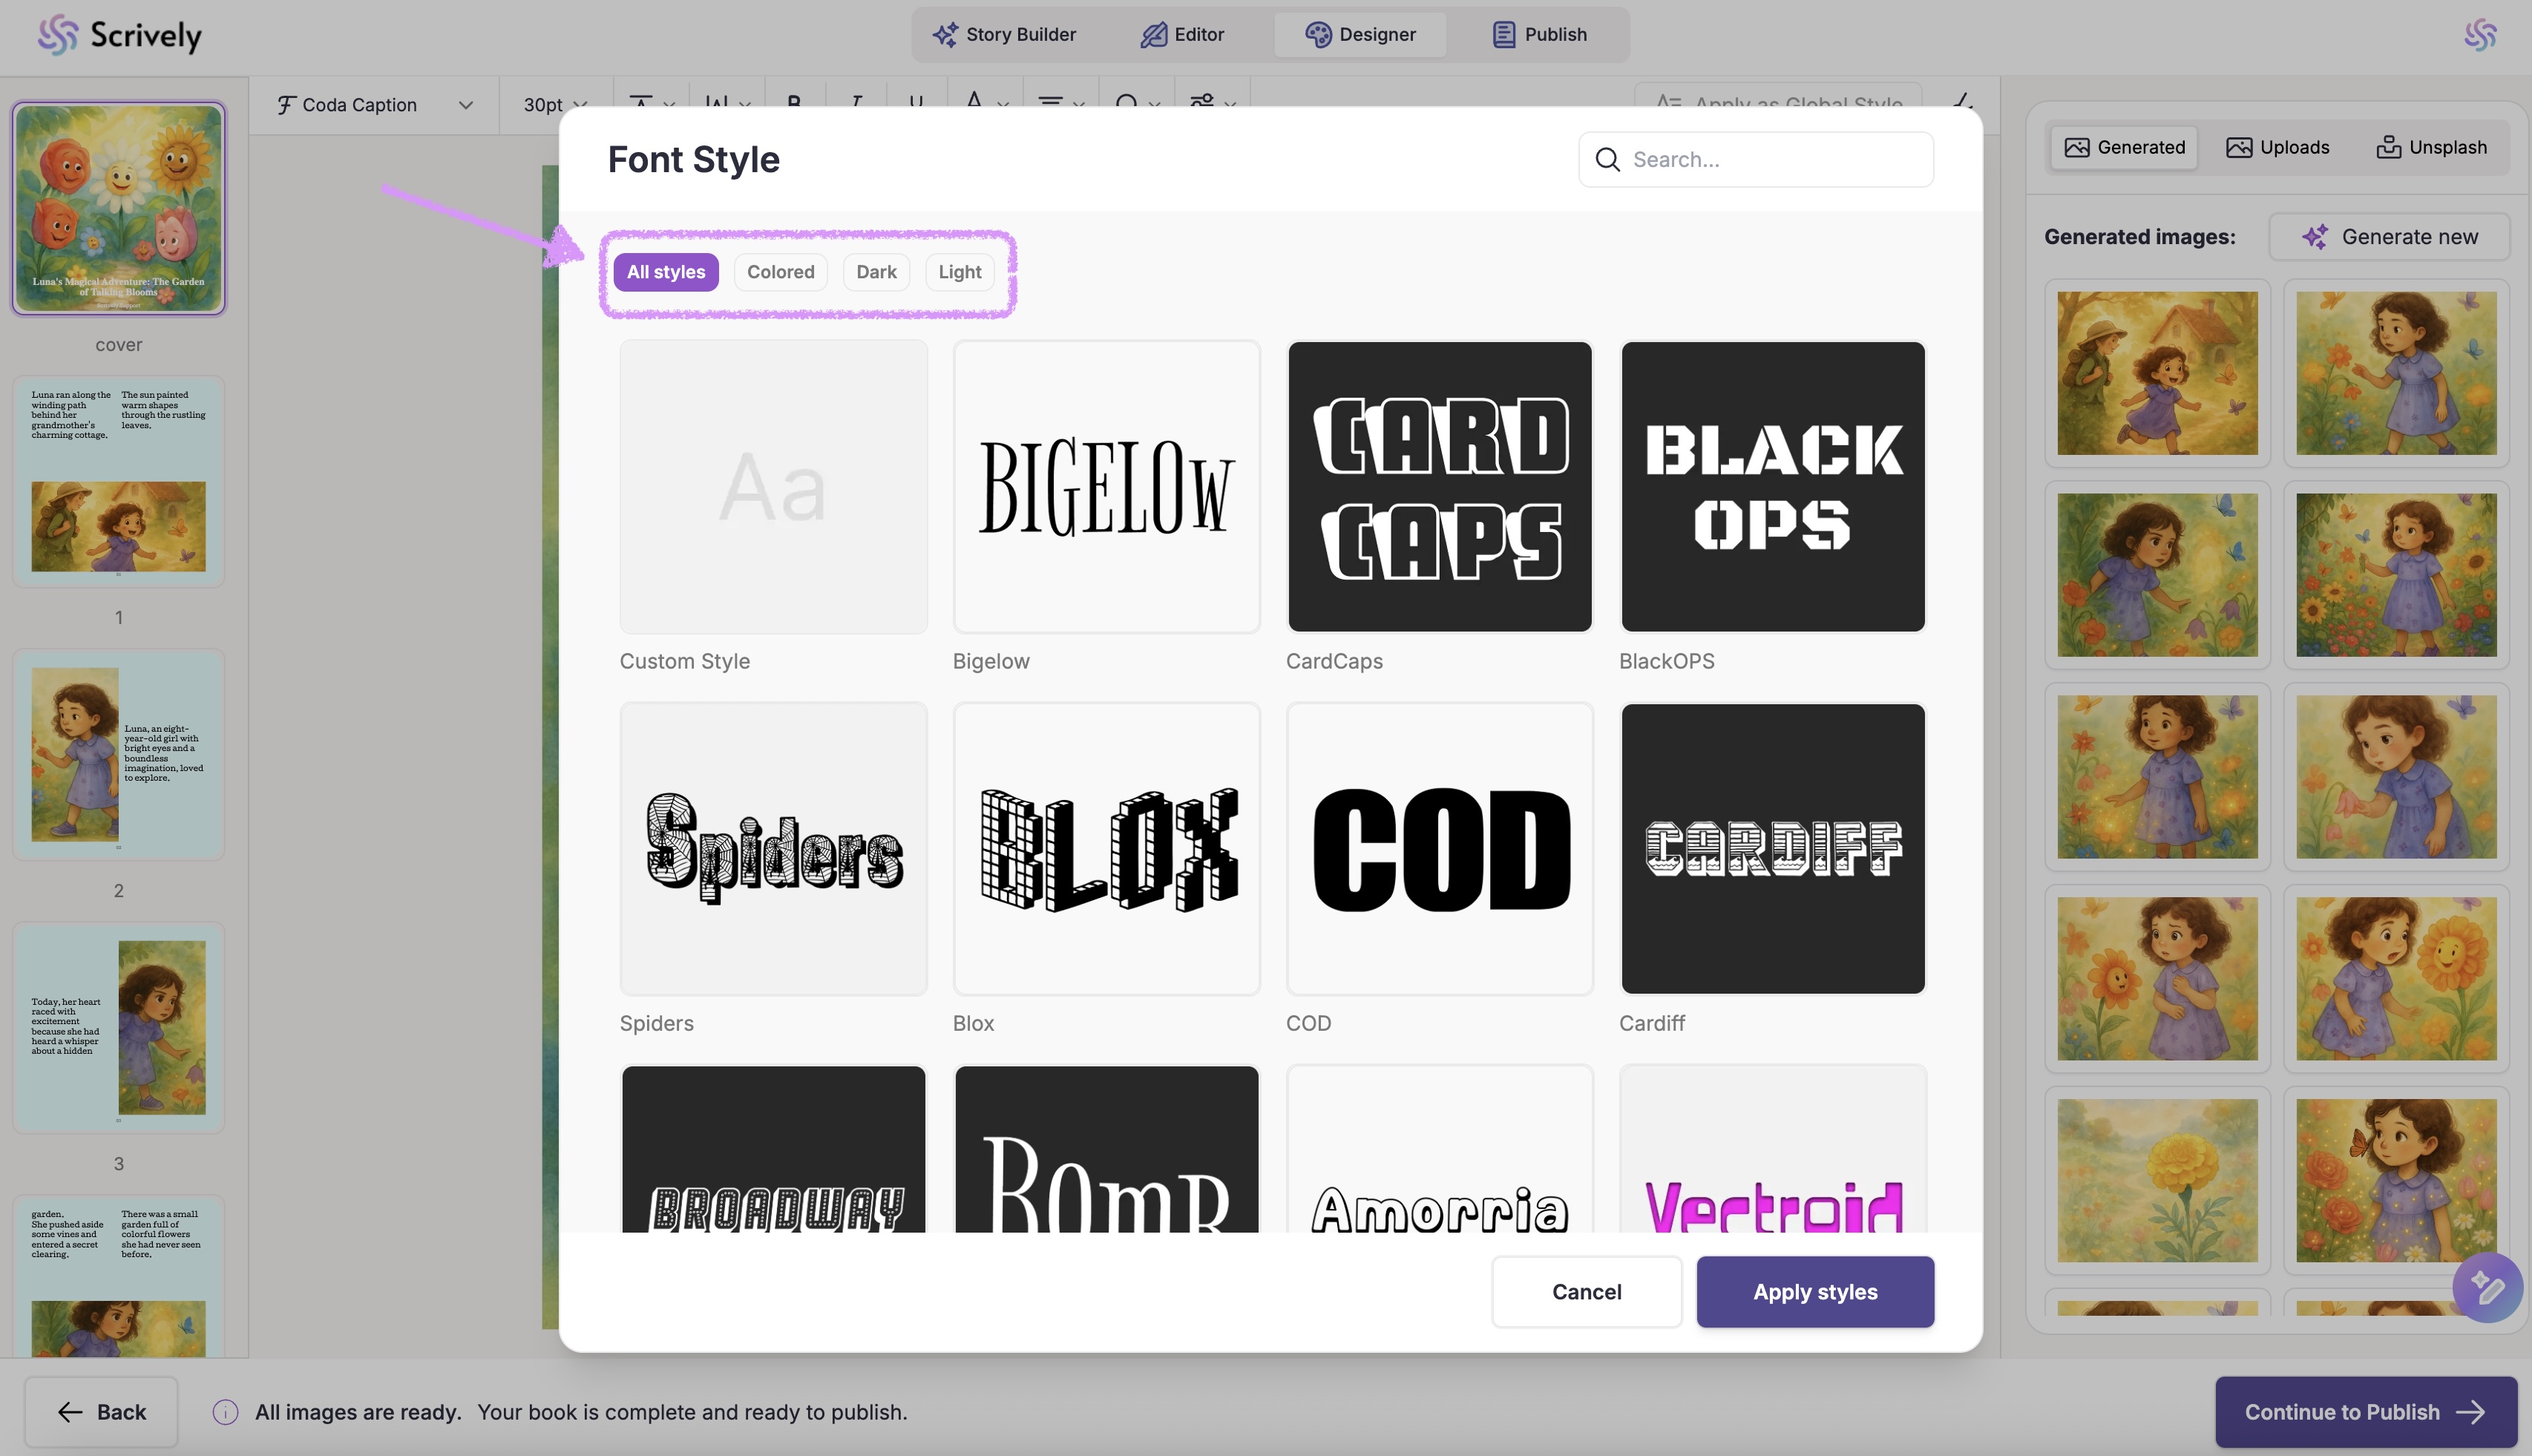Click the account swirl icon top-right
Image resolution: width=2532 pixels, height=1456 pixels.
pyautogui.click(x=2480, y=35)
